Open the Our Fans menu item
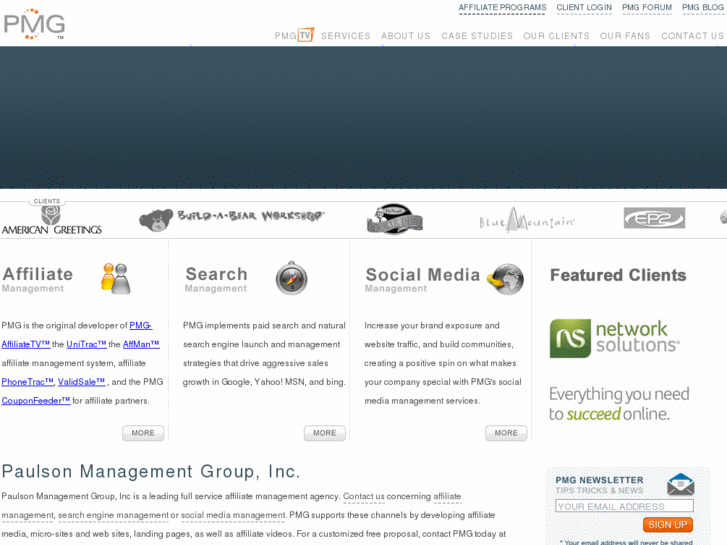 click(625, 36)
